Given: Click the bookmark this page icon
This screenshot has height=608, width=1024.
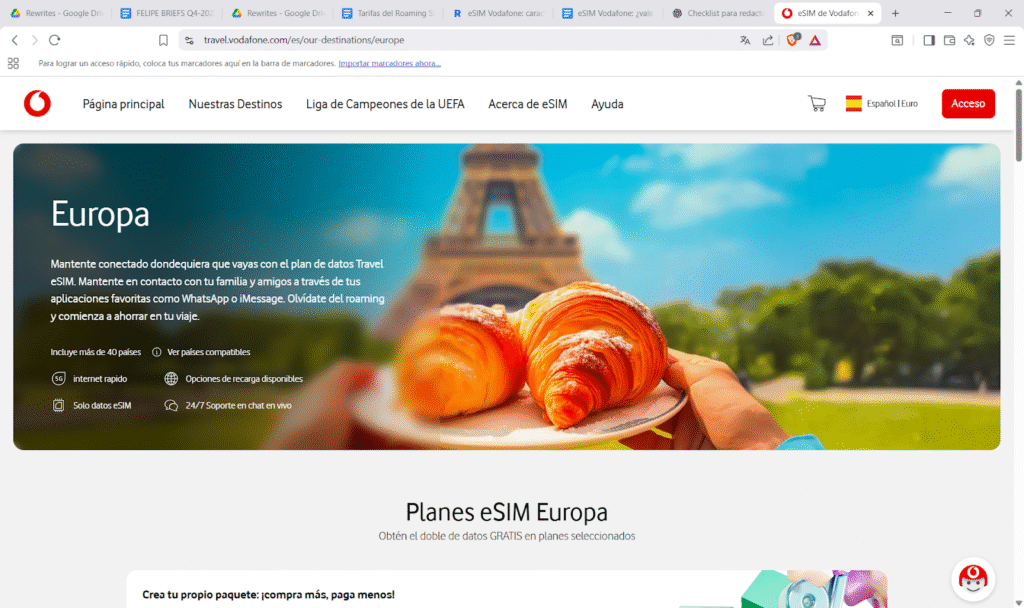Looking at the screenshot, I should point(163,40).
